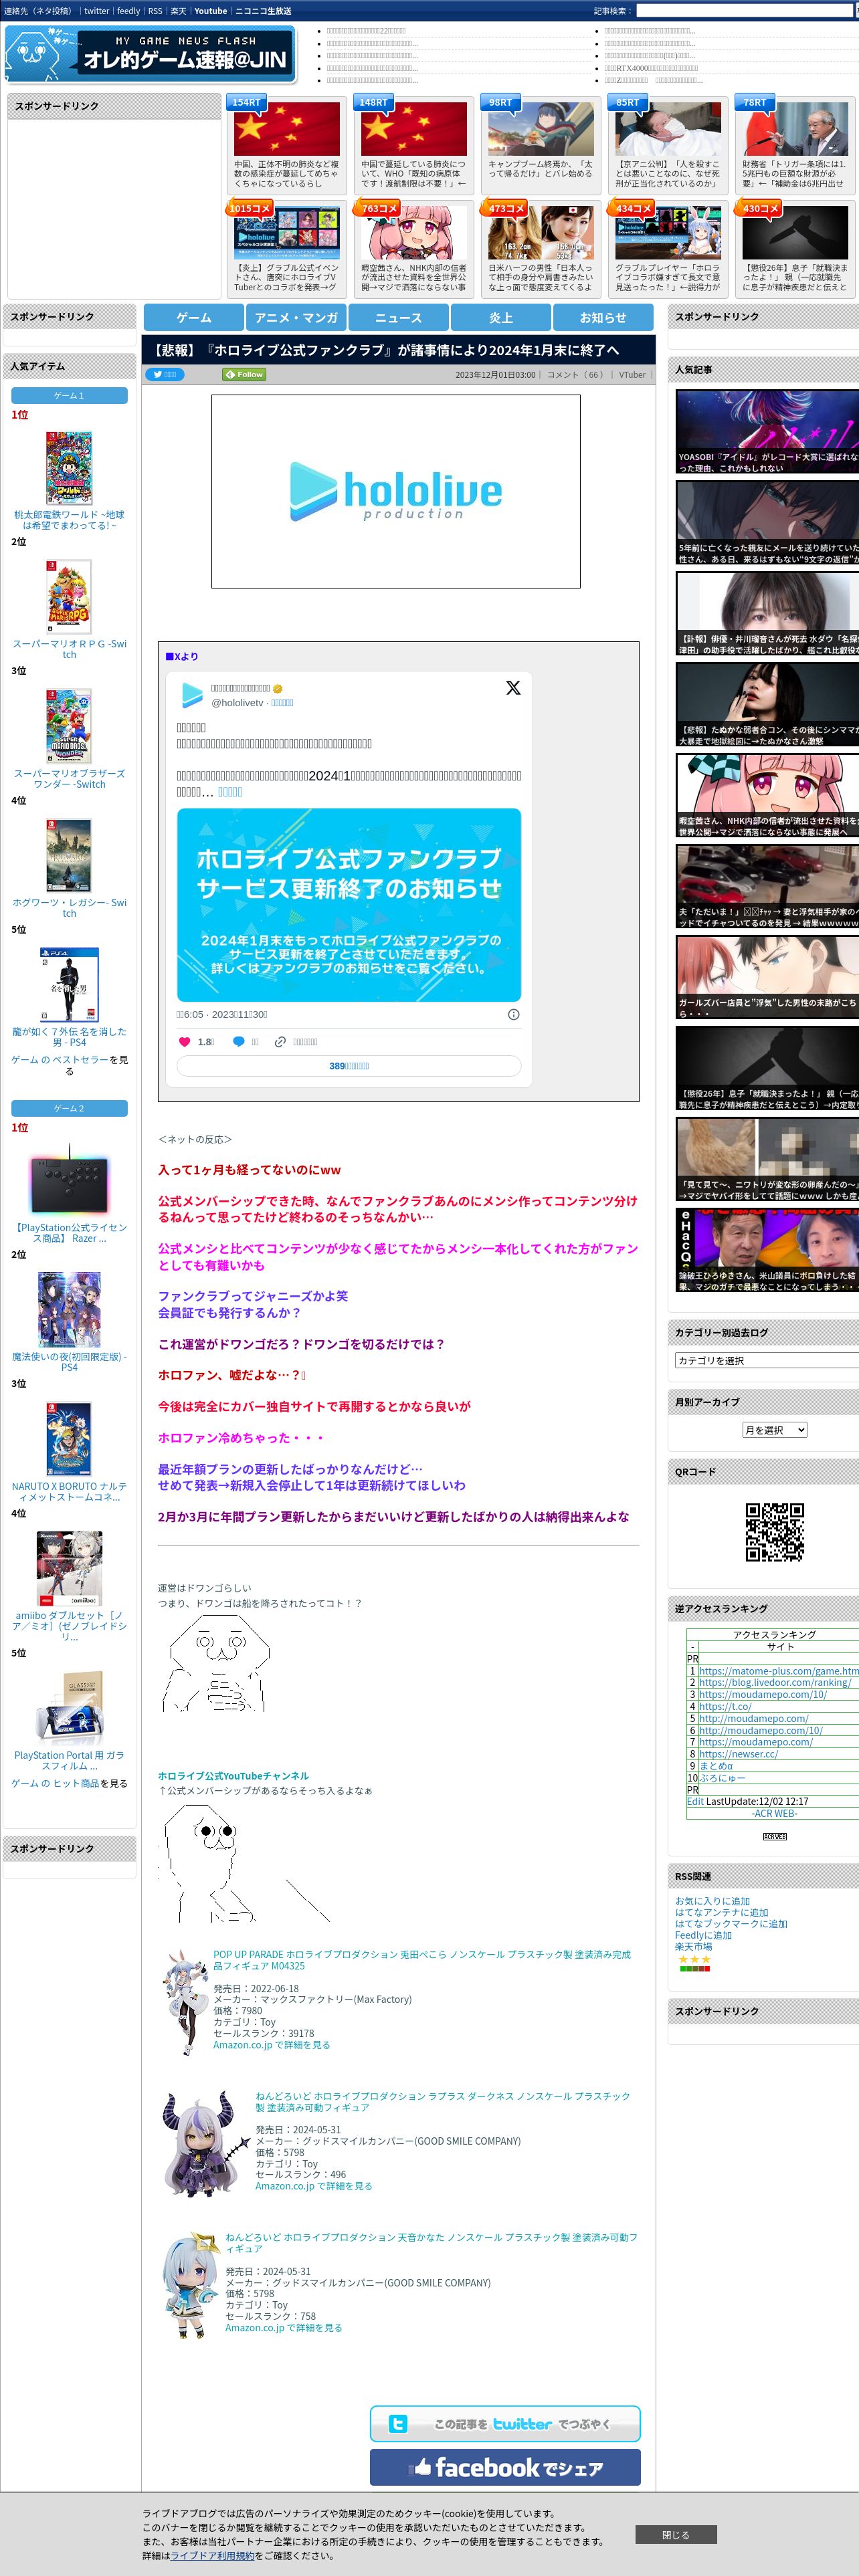Open the hololive production header image

coord(396,491)
